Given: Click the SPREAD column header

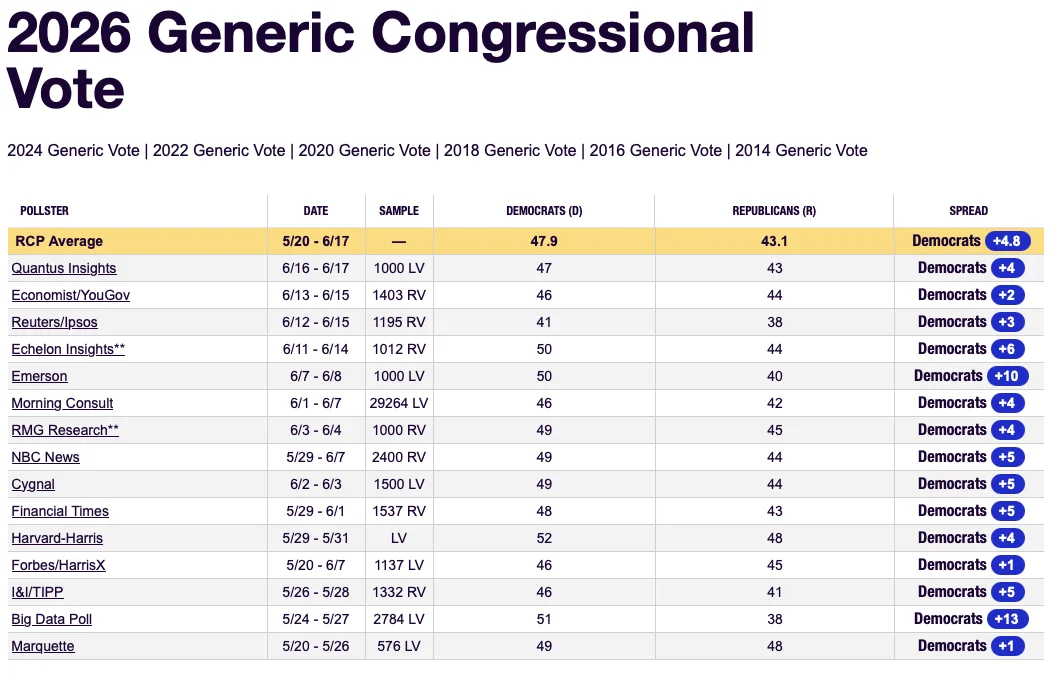Looking at the screenshot, I should click(968, 211).
